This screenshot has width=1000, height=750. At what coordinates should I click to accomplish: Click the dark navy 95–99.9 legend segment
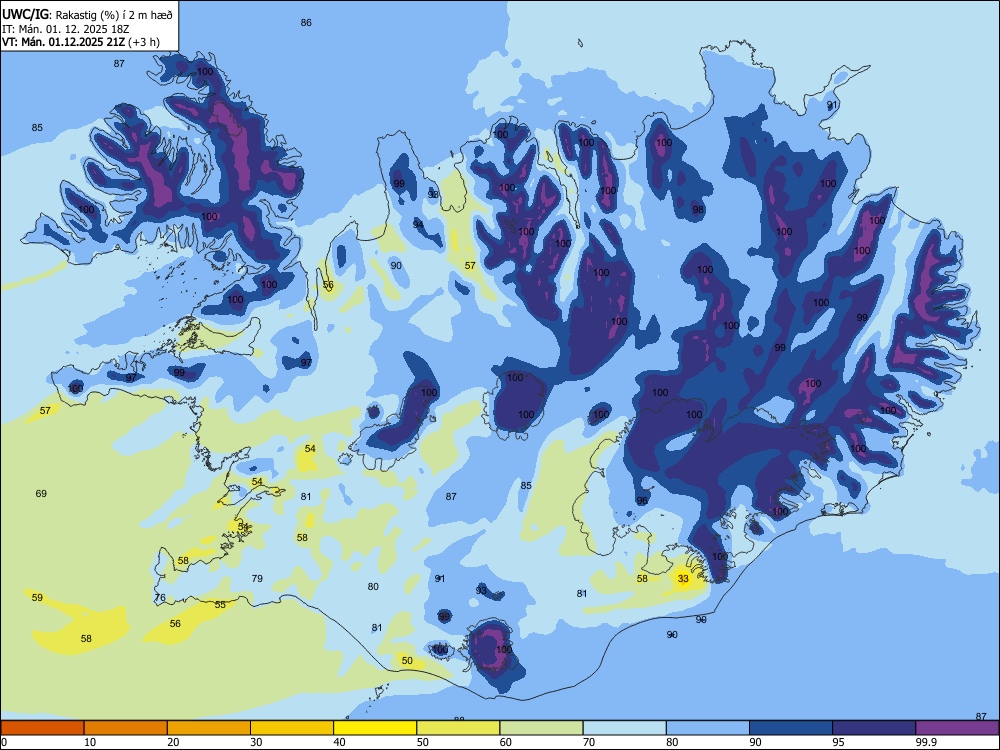[x=874, y=728]
